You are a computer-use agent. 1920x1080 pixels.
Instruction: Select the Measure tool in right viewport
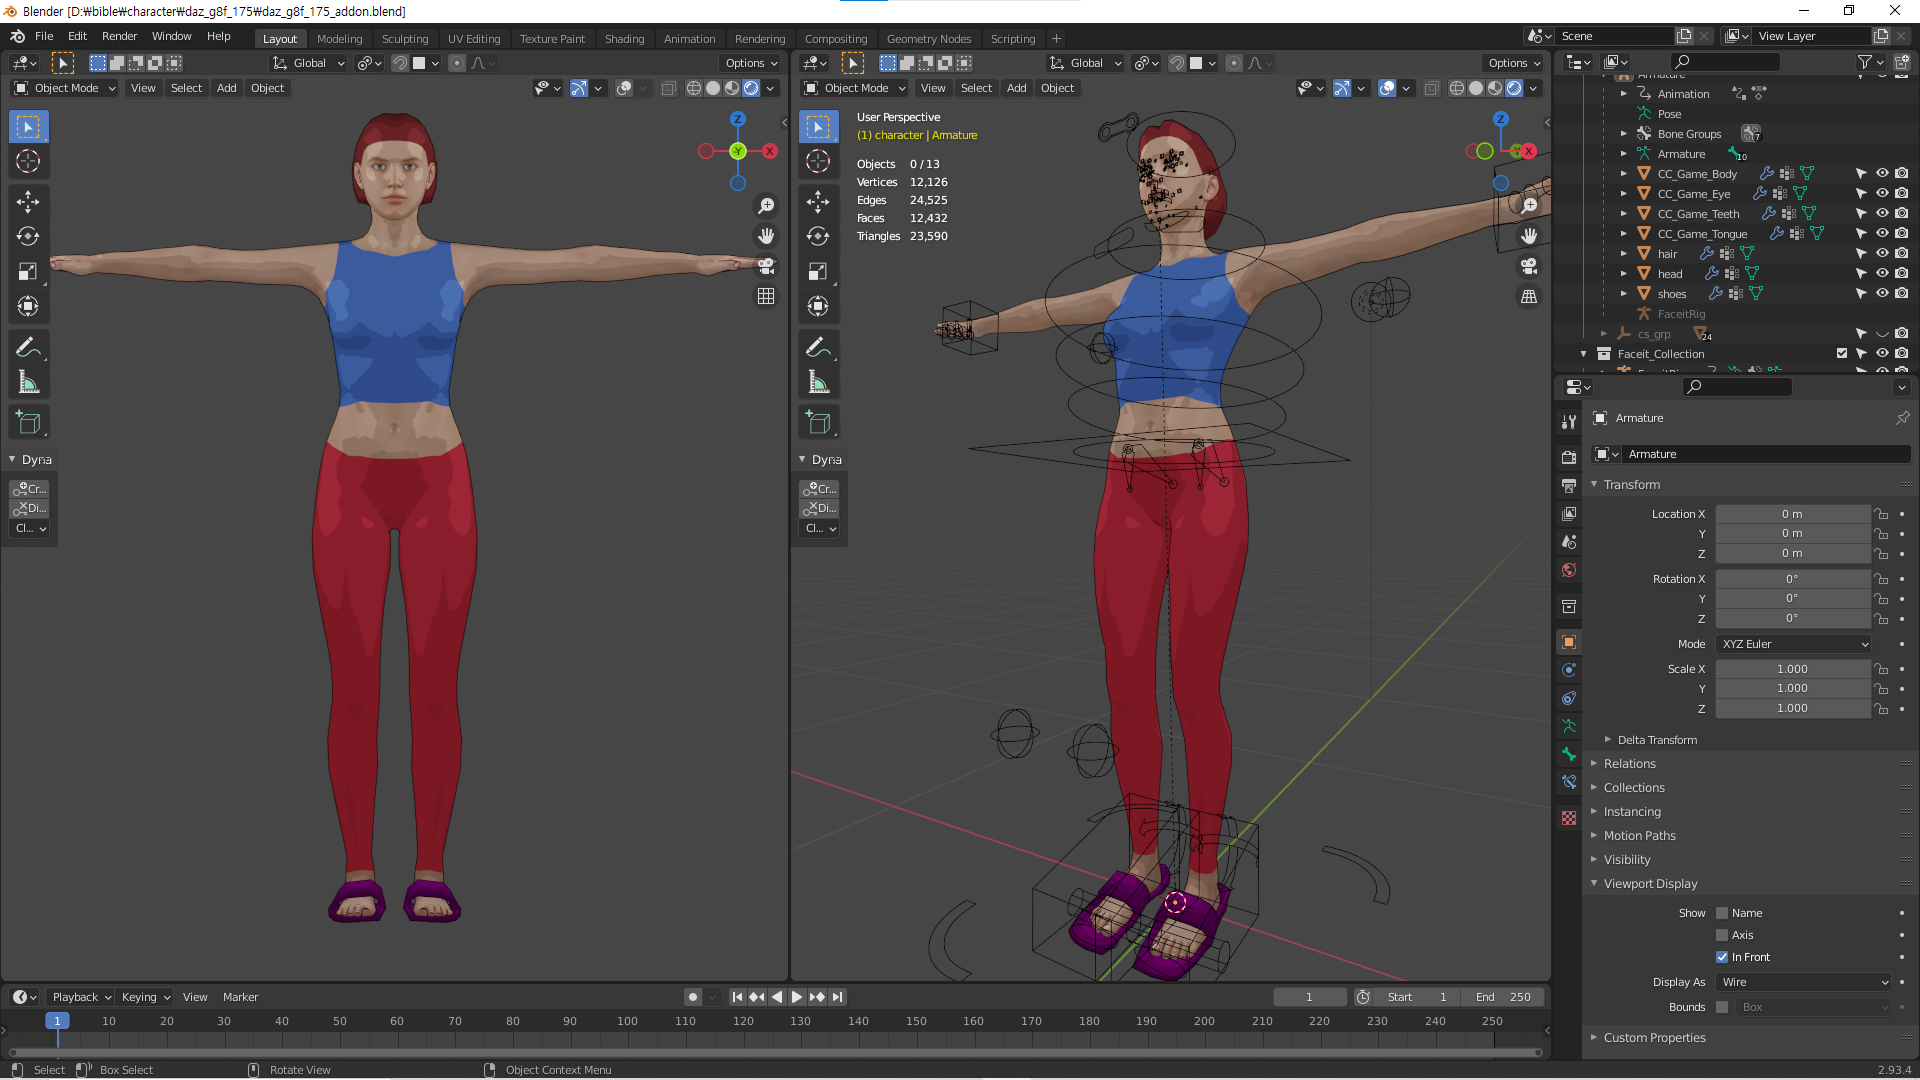pos(818,382)
